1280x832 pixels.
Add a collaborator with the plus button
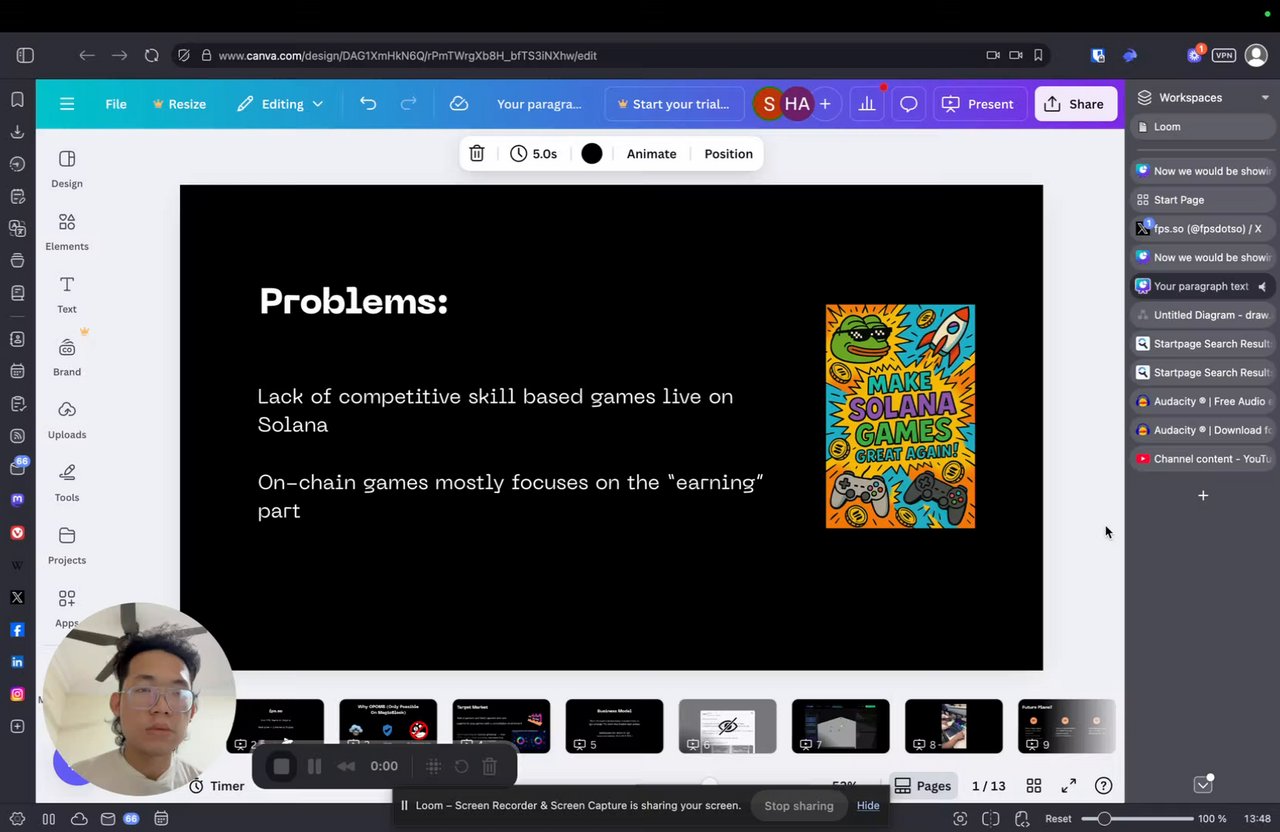[825, 104]
